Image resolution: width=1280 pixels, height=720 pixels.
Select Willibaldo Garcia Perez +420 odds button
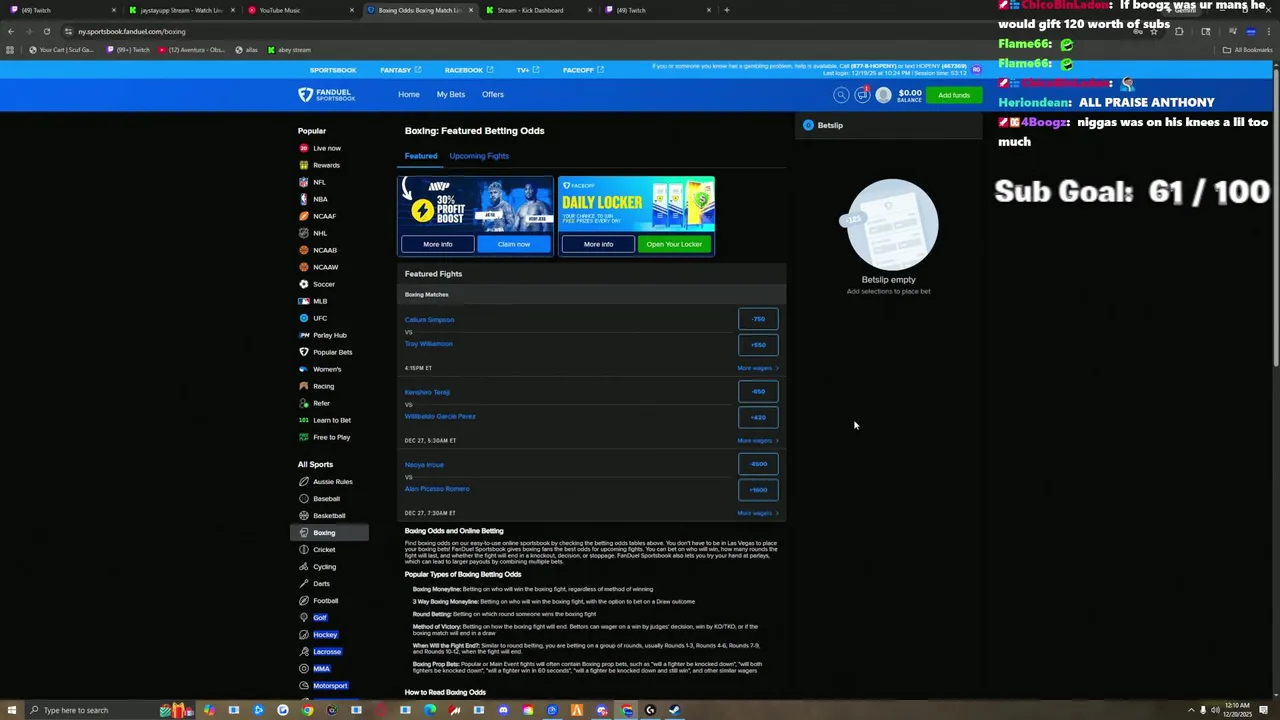click(x=758, y=417)
